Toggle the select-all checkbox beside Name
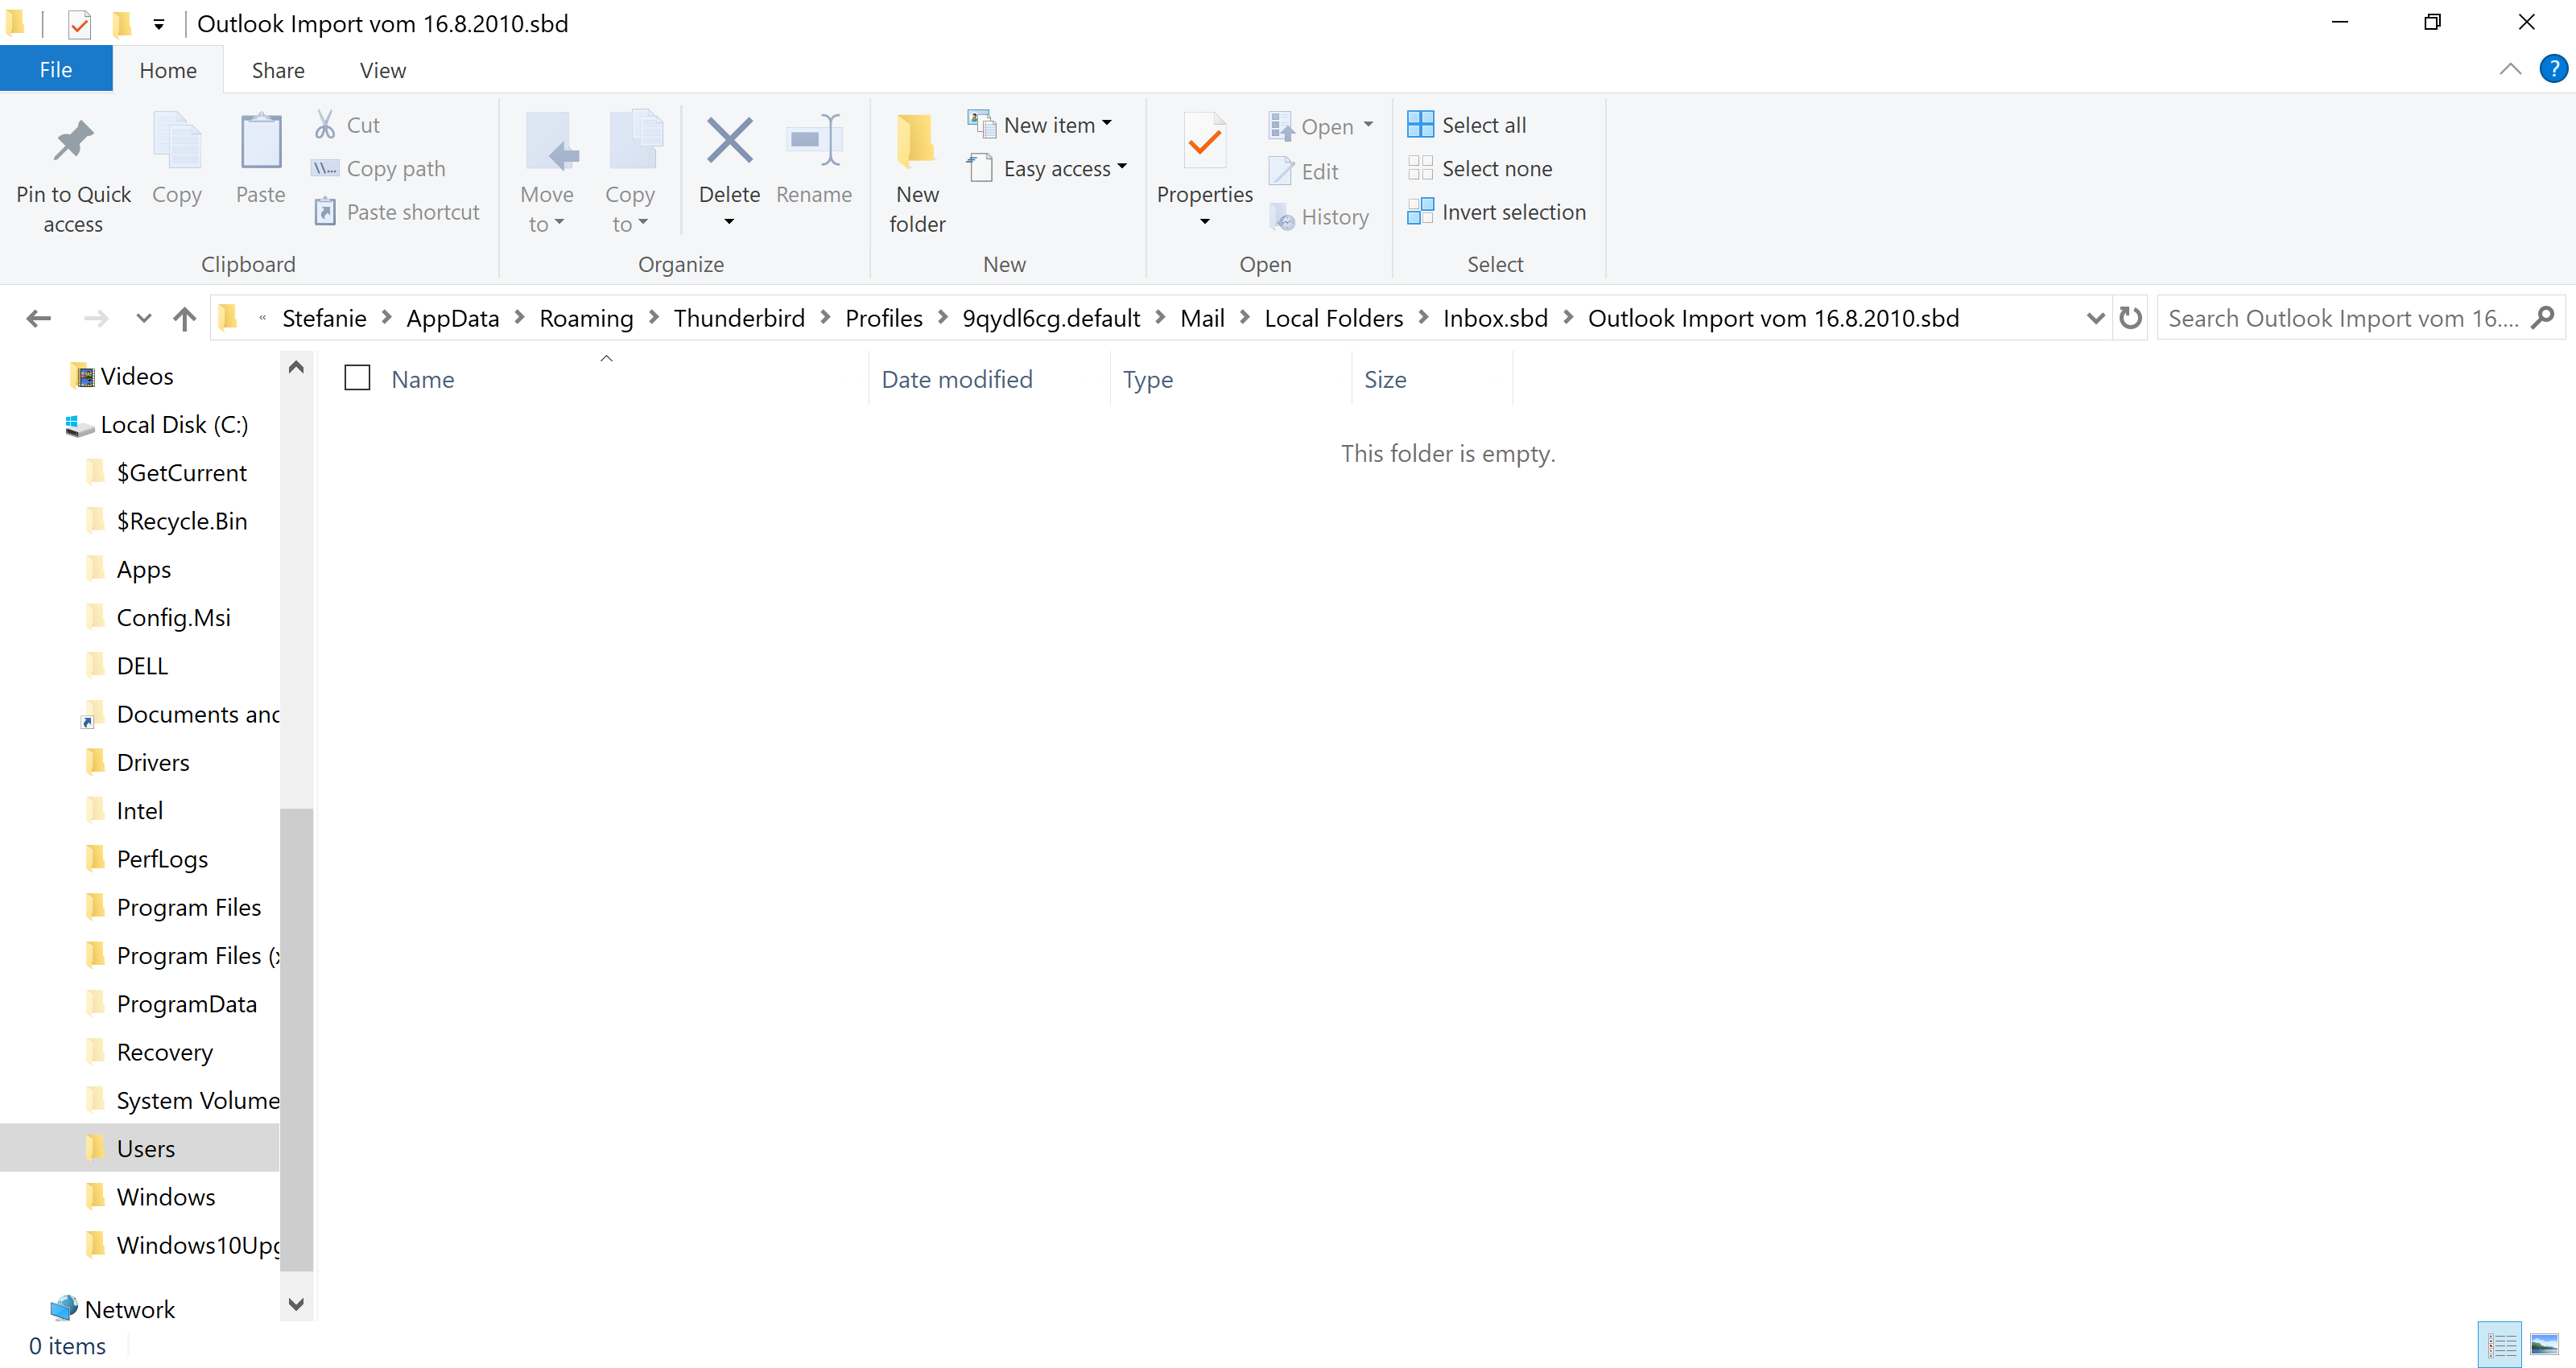Screen dimensions: 2576x1368 357,378
